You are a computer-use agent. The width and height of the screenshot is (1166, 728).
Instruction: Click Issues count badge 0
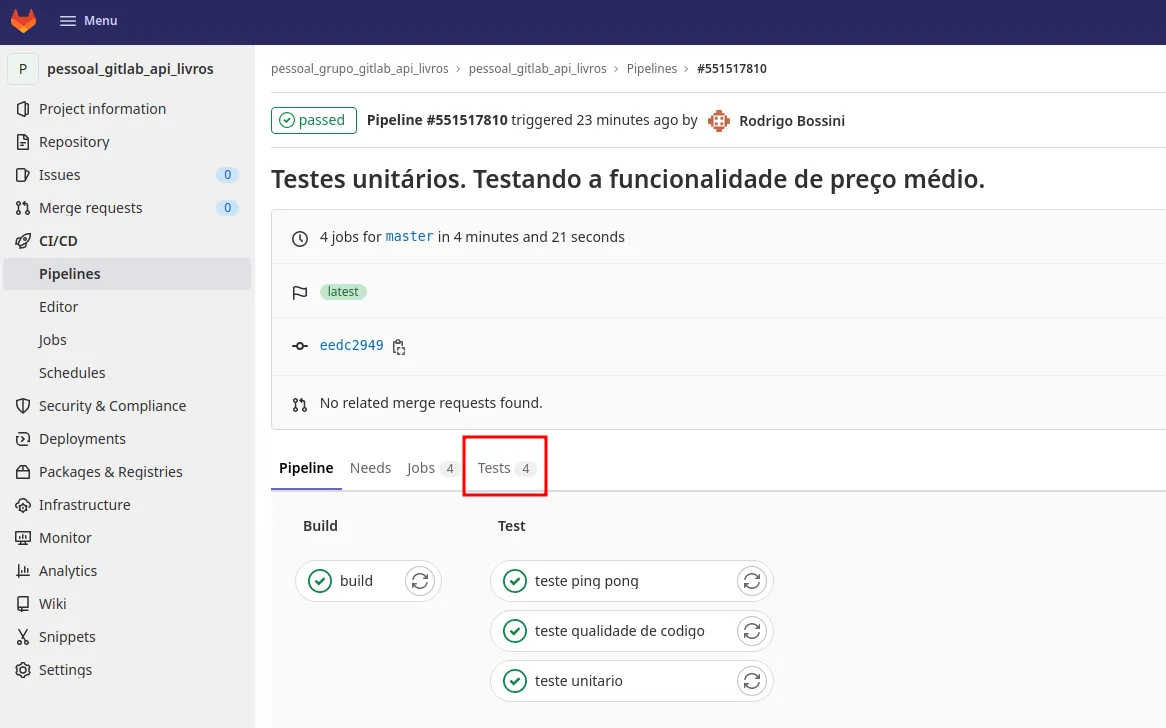click(228, 175)
